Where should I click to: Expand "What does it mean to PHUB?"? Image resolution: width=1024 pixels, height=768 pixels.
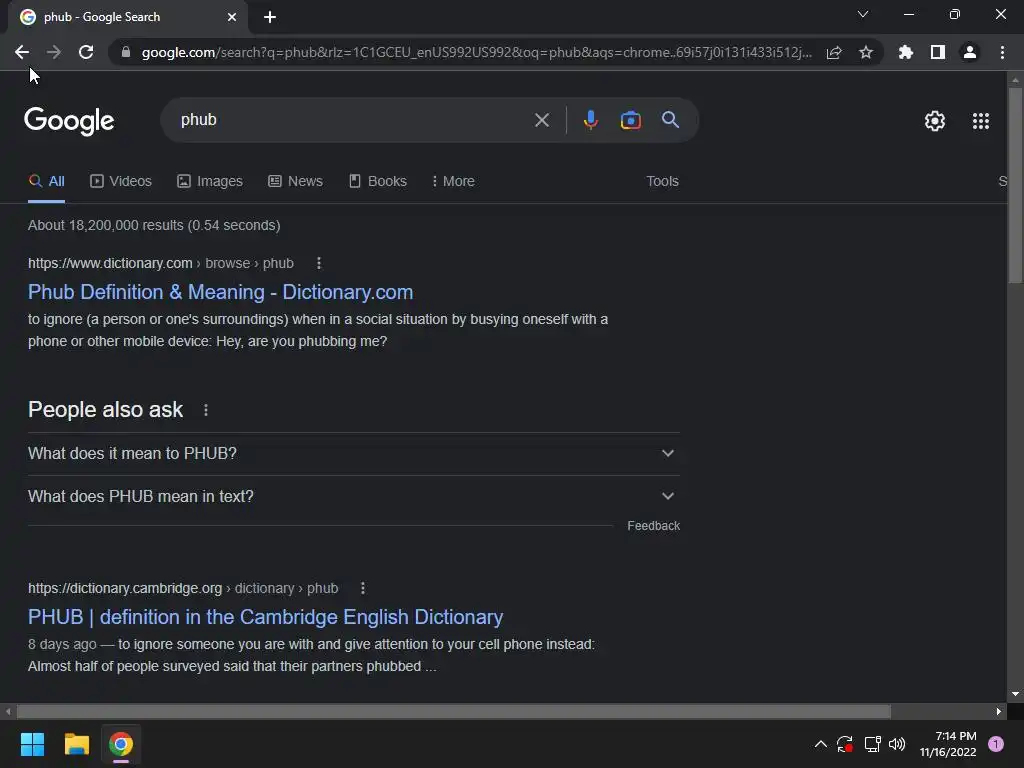click(354, 453)
